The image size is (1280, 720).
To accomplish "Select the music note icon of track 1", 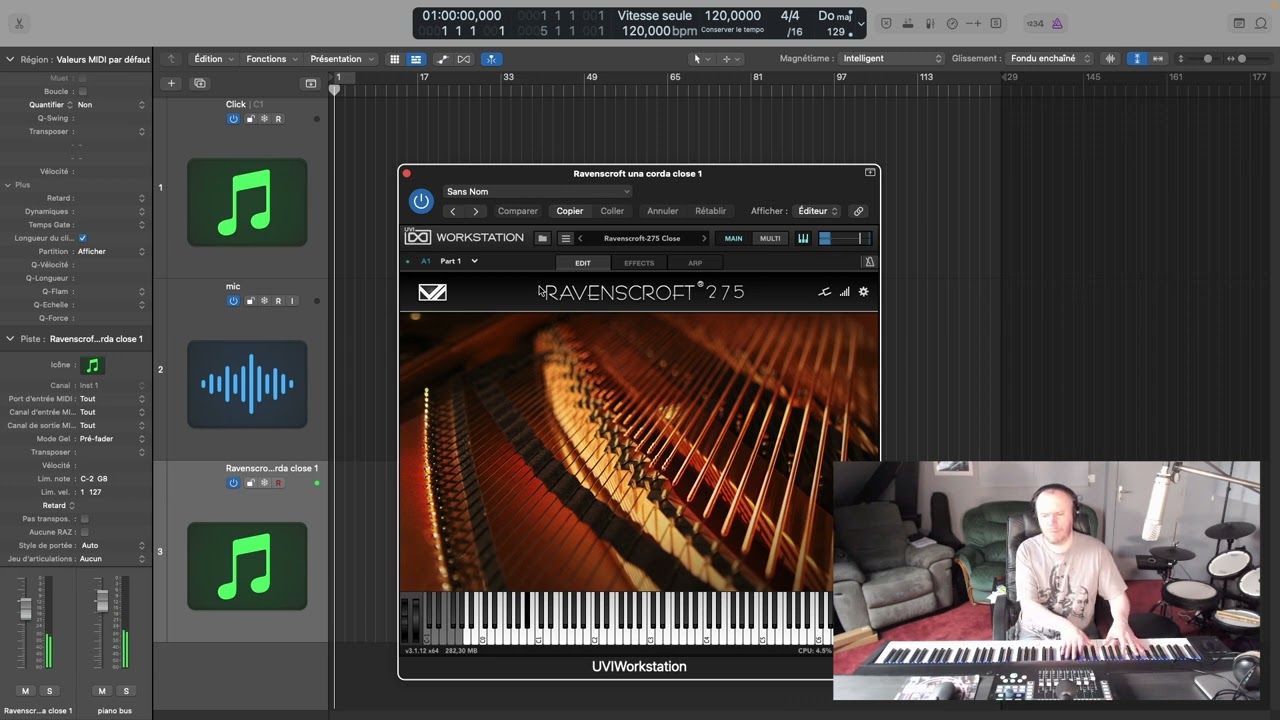I will 247,202.
